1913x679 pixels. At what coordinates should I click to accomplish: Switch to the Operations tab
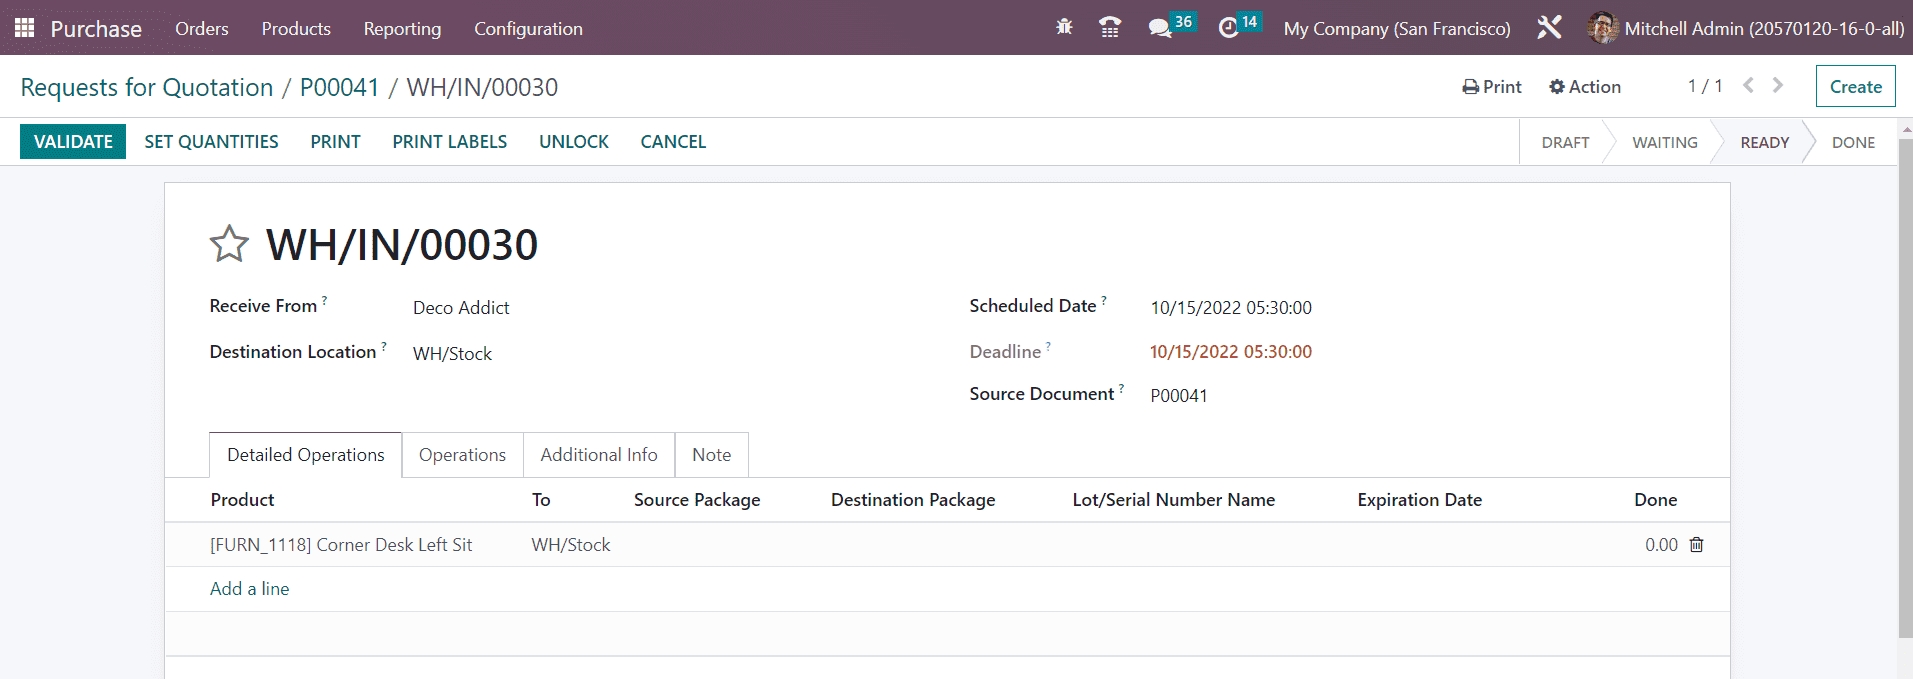click(462, 455)
